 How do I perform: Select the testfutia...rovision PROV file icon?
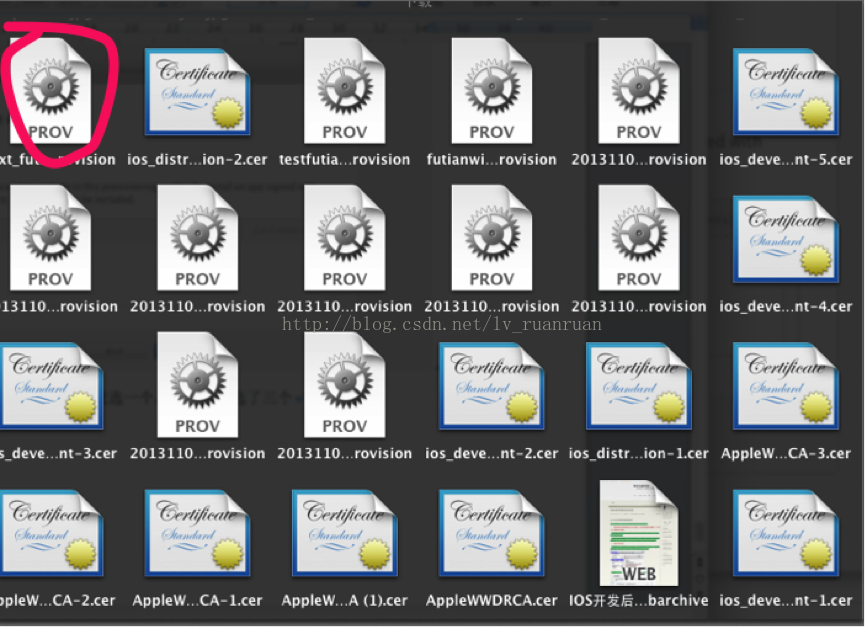[x=345, y=91]
